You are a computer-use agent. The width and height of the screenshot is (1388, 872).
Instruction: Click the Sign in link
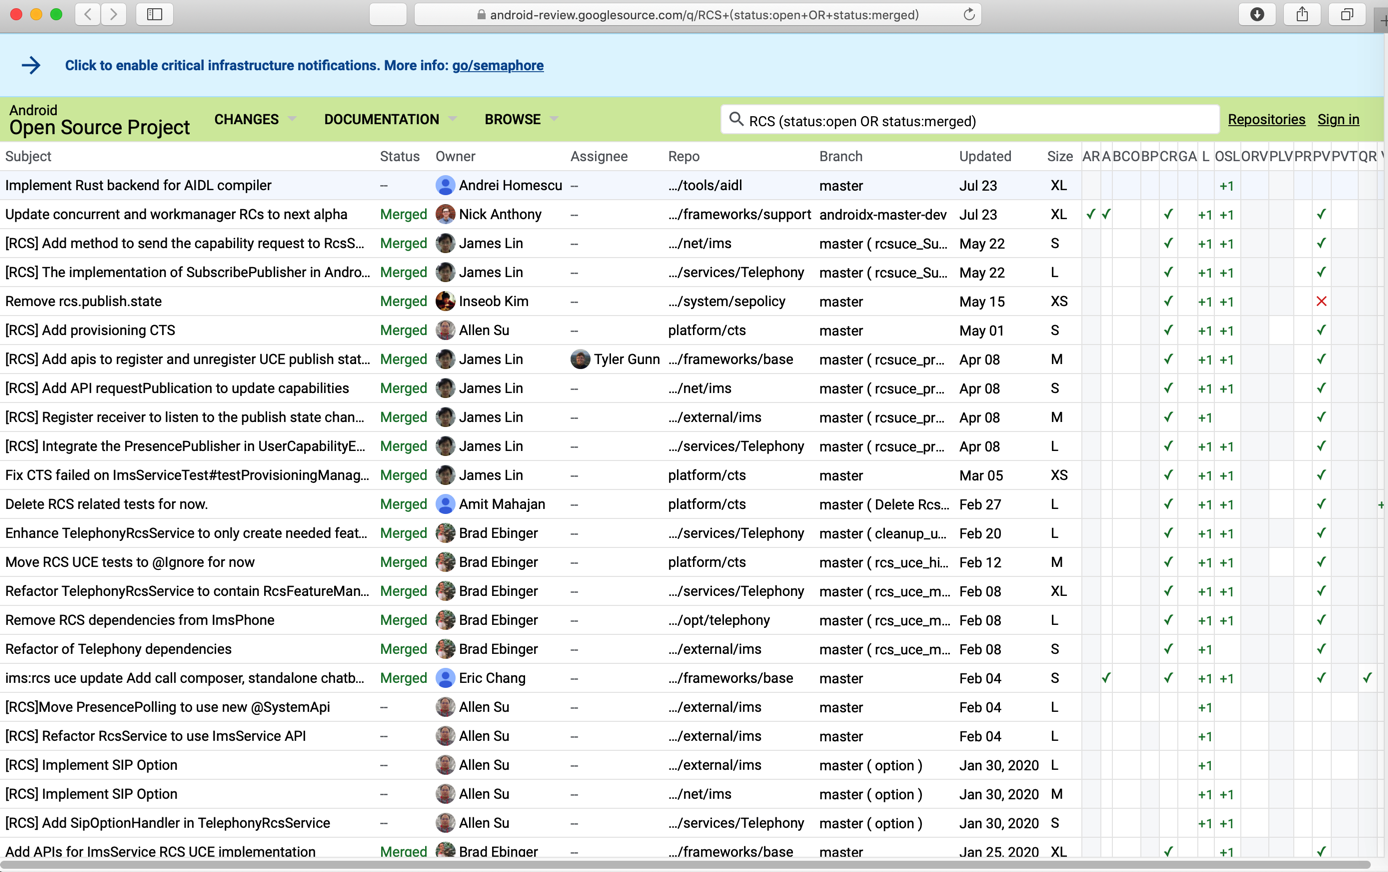1338,119
